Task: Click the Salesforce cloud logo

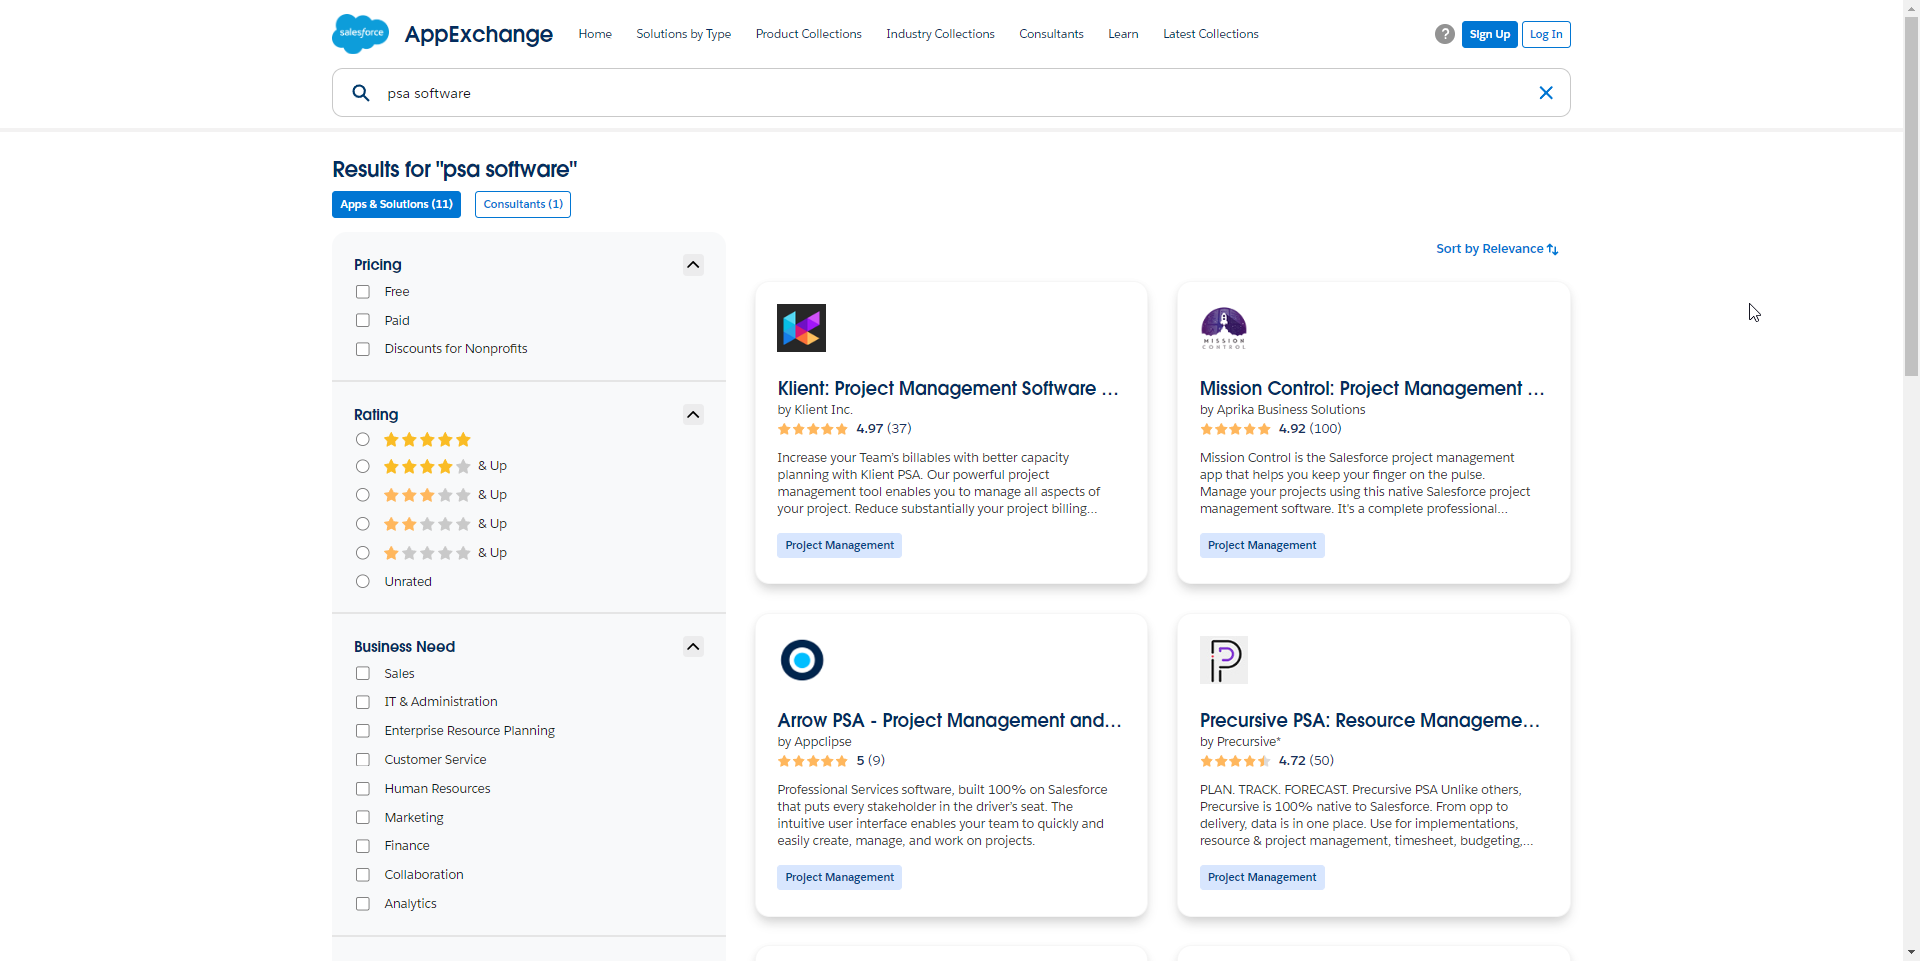Action: tap(360, 34)
